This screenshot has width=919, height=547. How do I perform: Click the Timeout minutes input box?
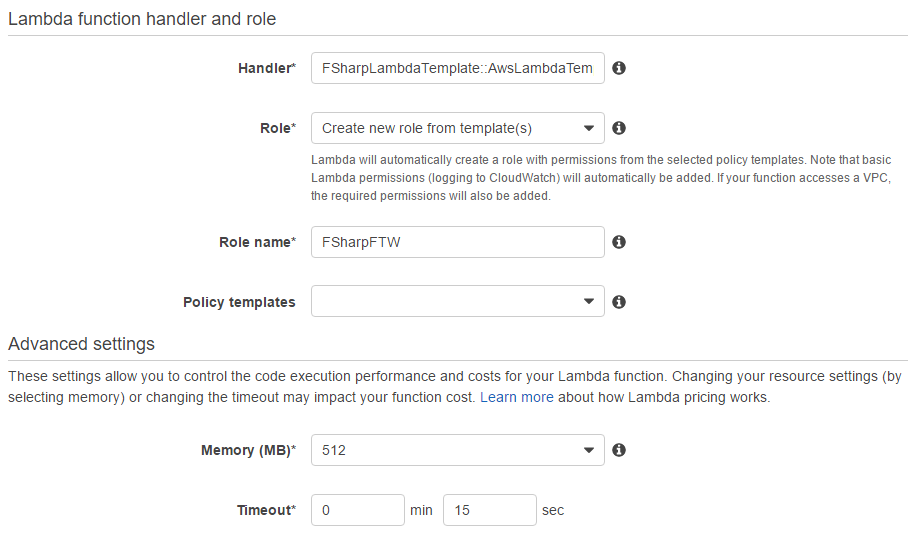pyautogui.click(x=357, y=510)
